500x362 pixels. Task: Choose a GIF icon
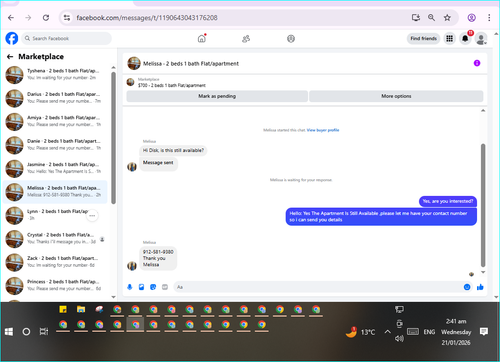[165, 287]
